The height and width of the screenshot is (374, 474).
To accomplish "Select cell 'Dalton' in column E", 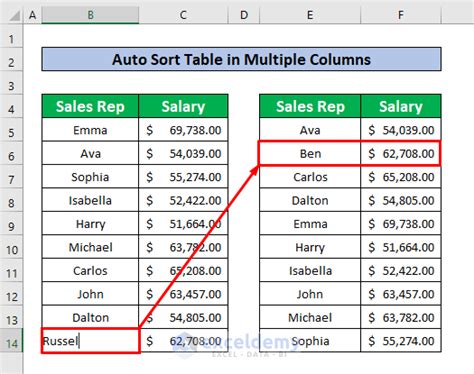I will (310, 200).
